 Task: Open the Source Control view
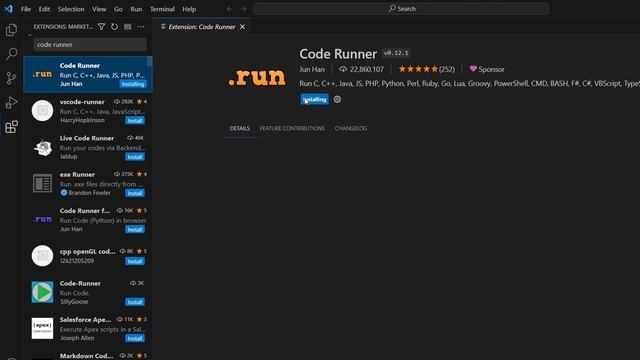11,78
